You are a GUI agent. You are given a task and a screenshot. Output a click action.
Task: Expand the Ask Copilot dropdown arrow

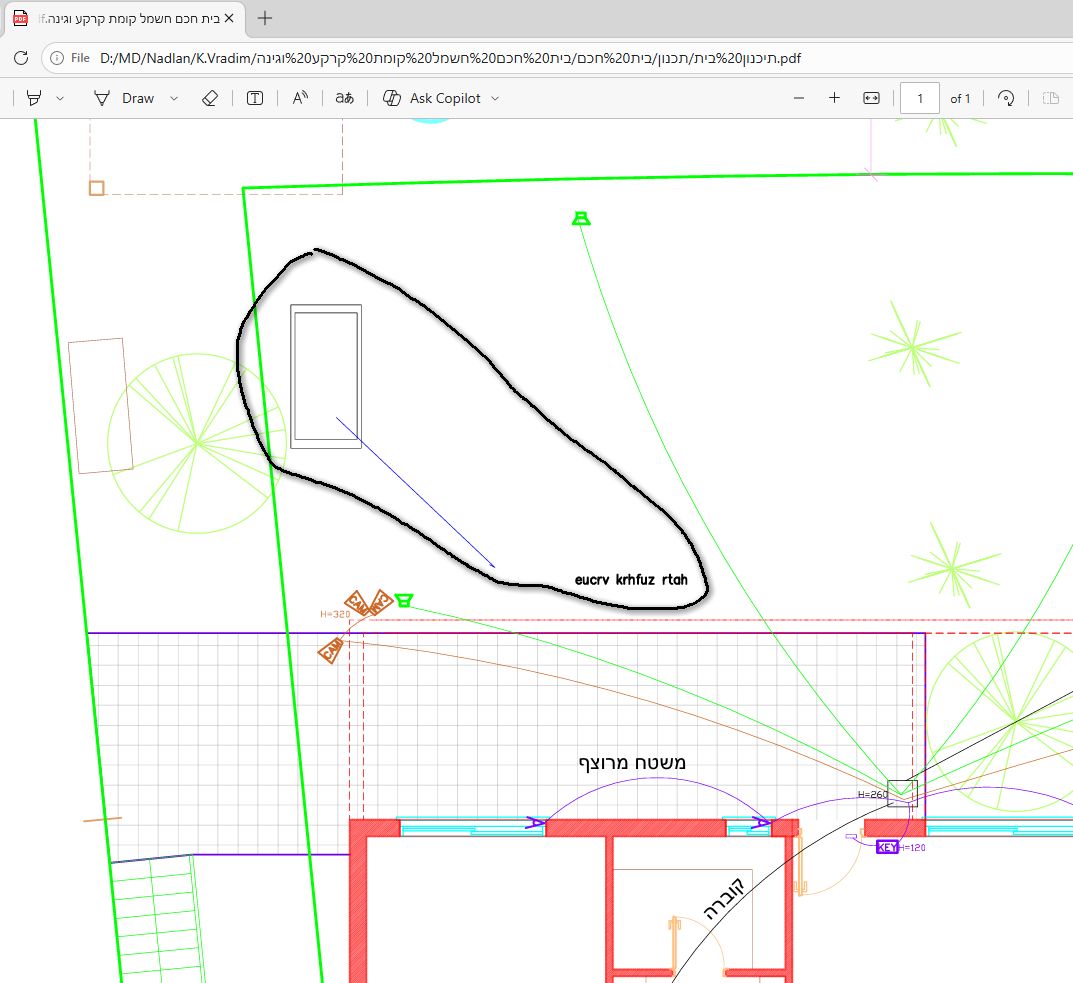coord(495,98)
